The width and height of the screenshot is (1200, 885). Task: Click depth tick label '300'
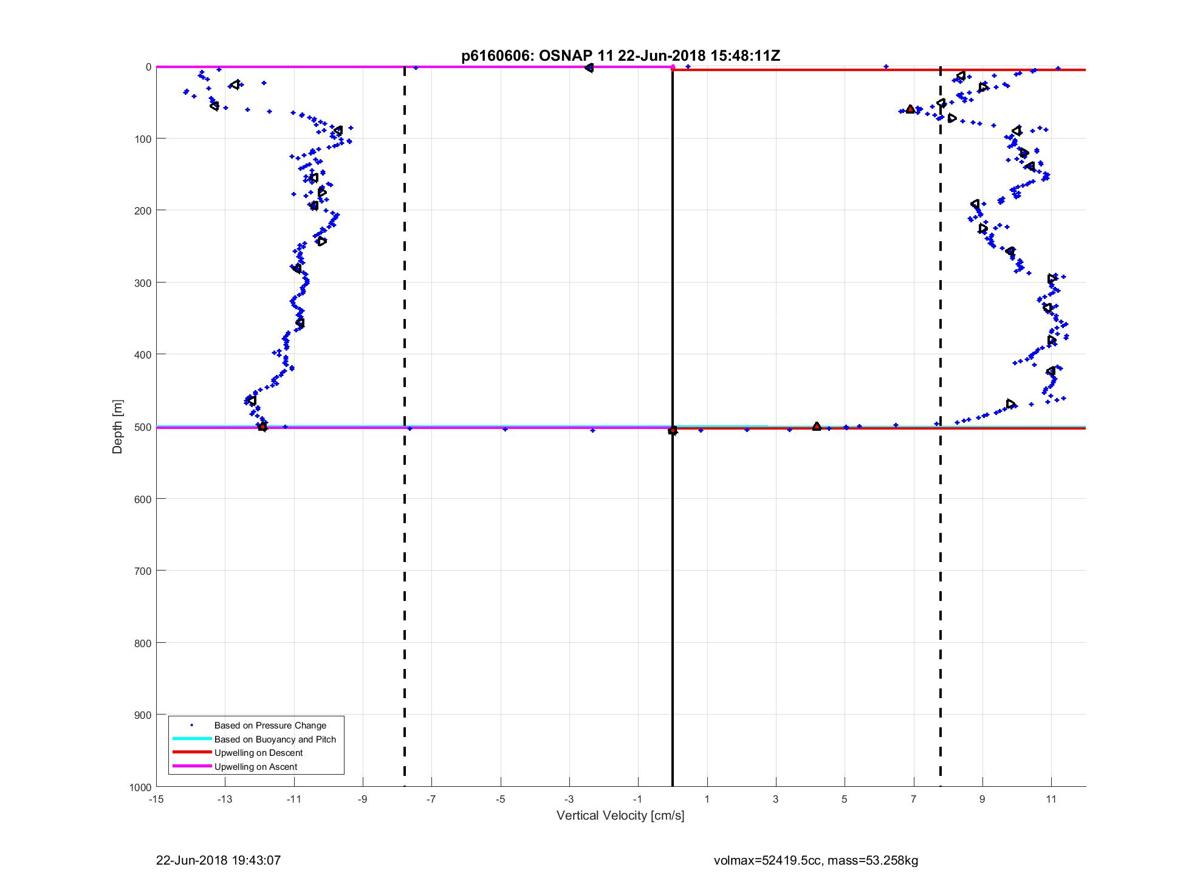(x=142, y=283)
